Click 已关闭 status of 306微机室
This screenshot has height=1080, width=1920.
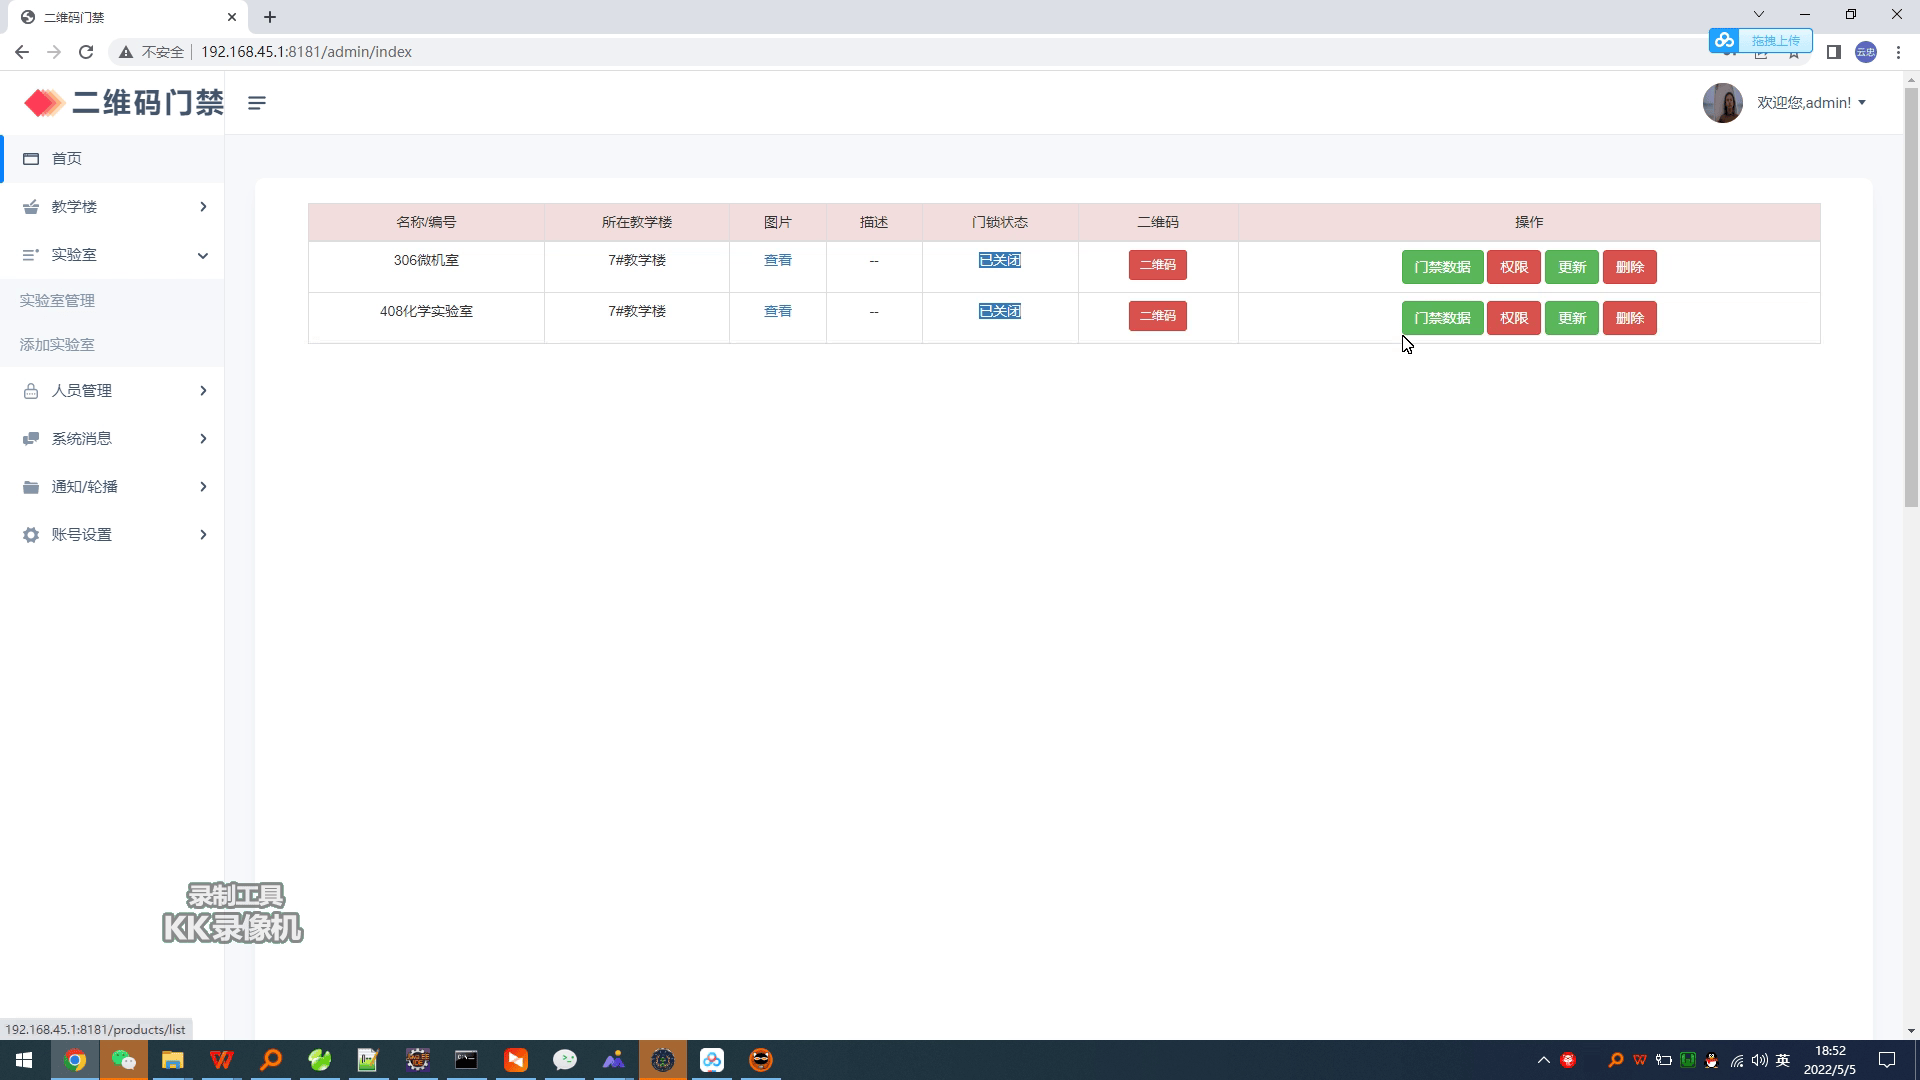(x=999, y=260)
